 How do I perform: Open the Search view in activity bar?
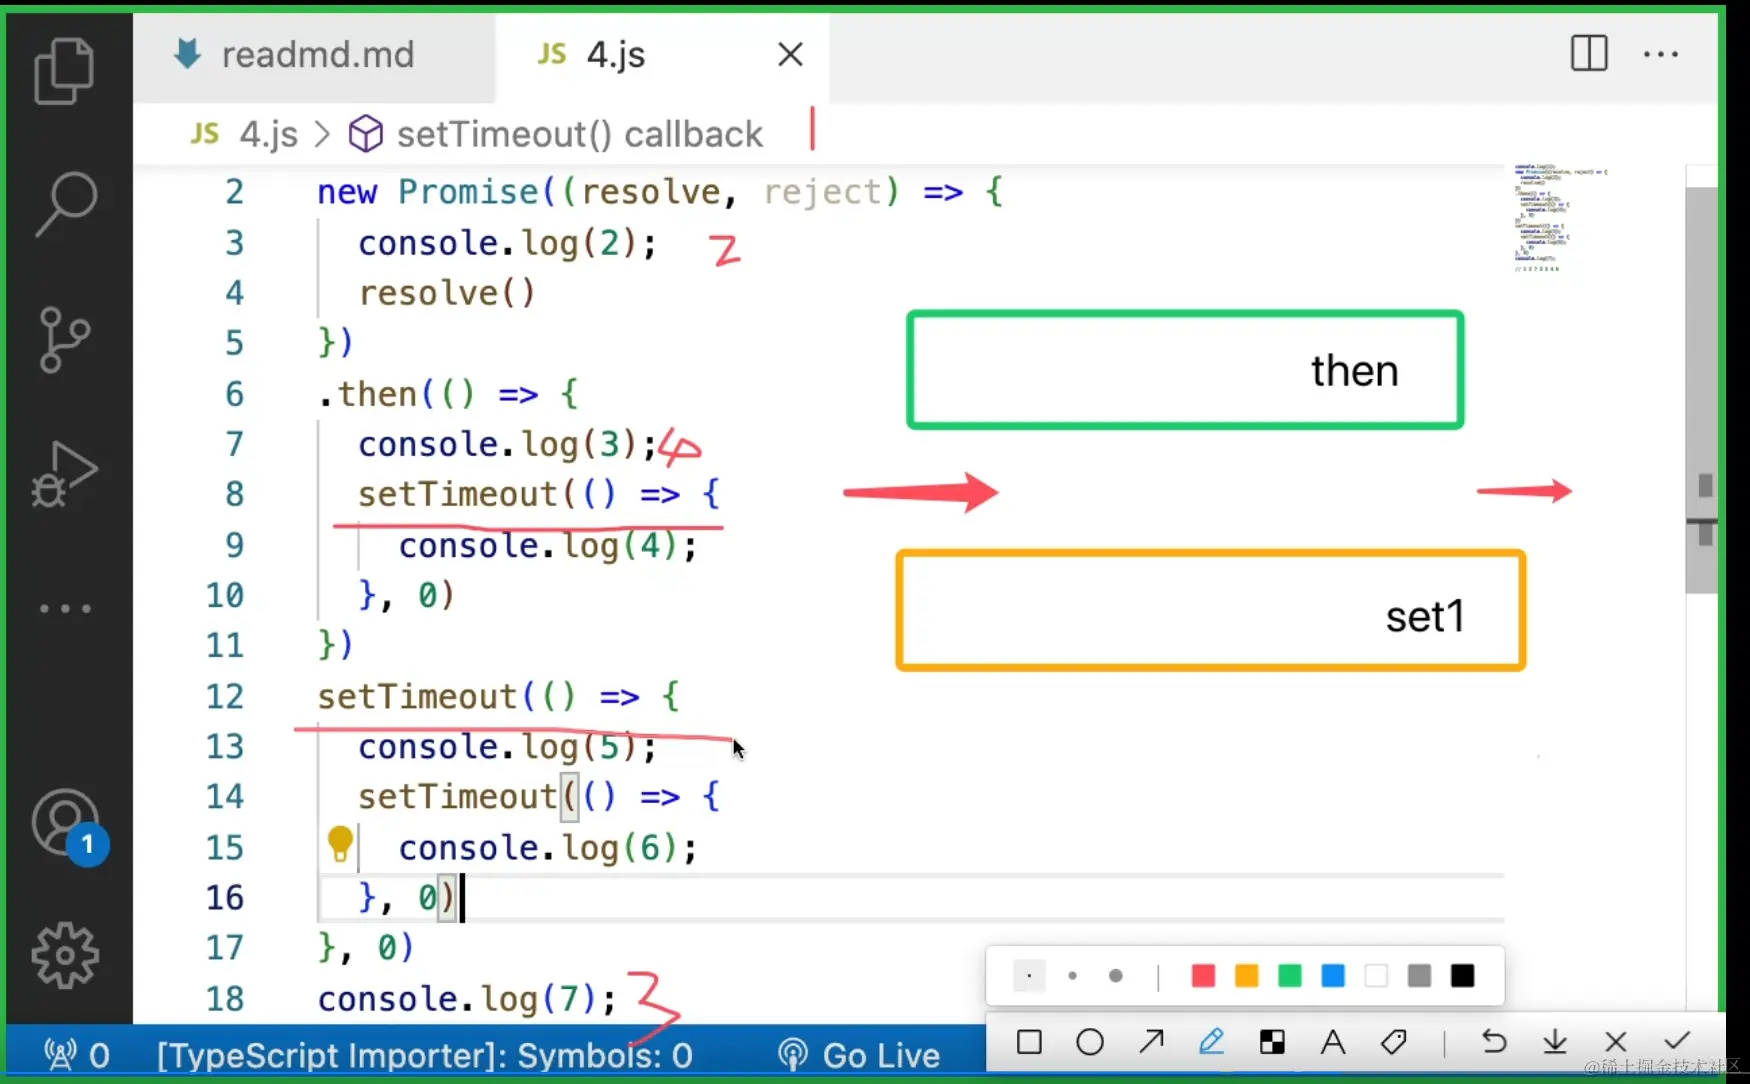tap(65, 203)
